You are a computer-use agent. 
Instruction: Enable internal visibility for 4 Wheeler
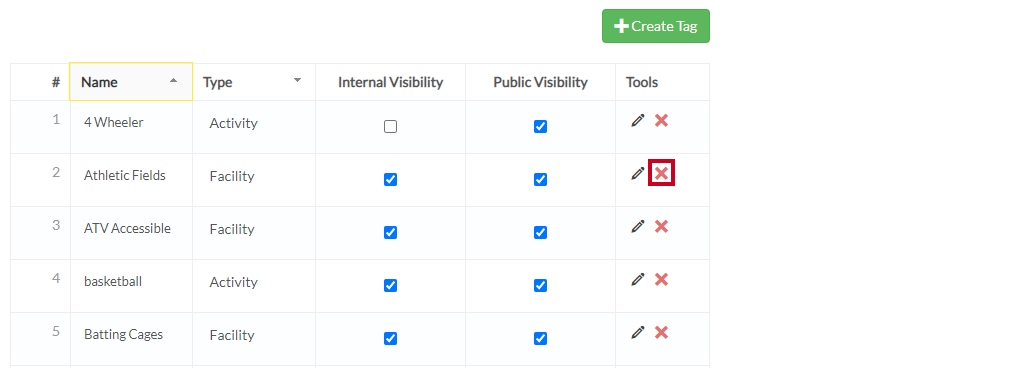391,127
